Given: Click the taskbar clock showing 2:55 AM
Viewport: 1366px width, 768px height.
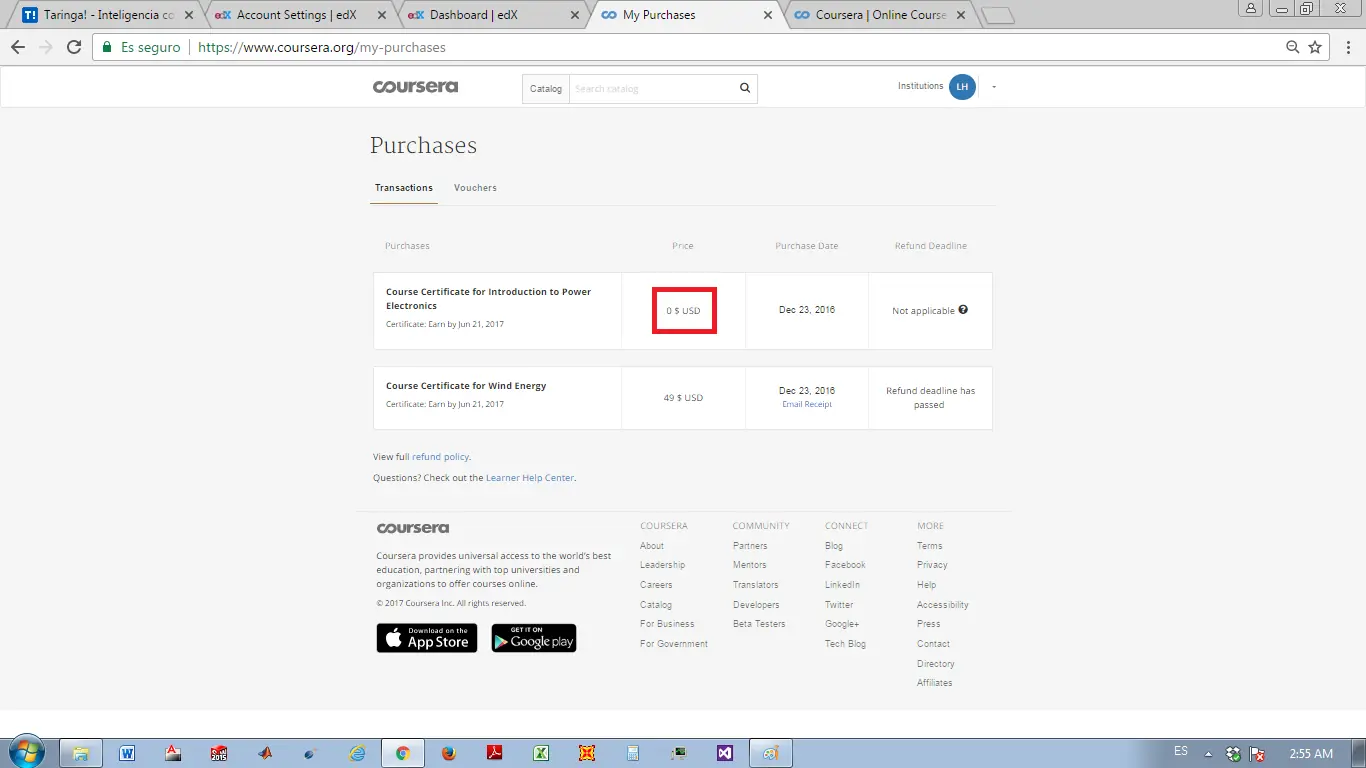Looking at the screenshot, I should click(x=1311, y=754).
